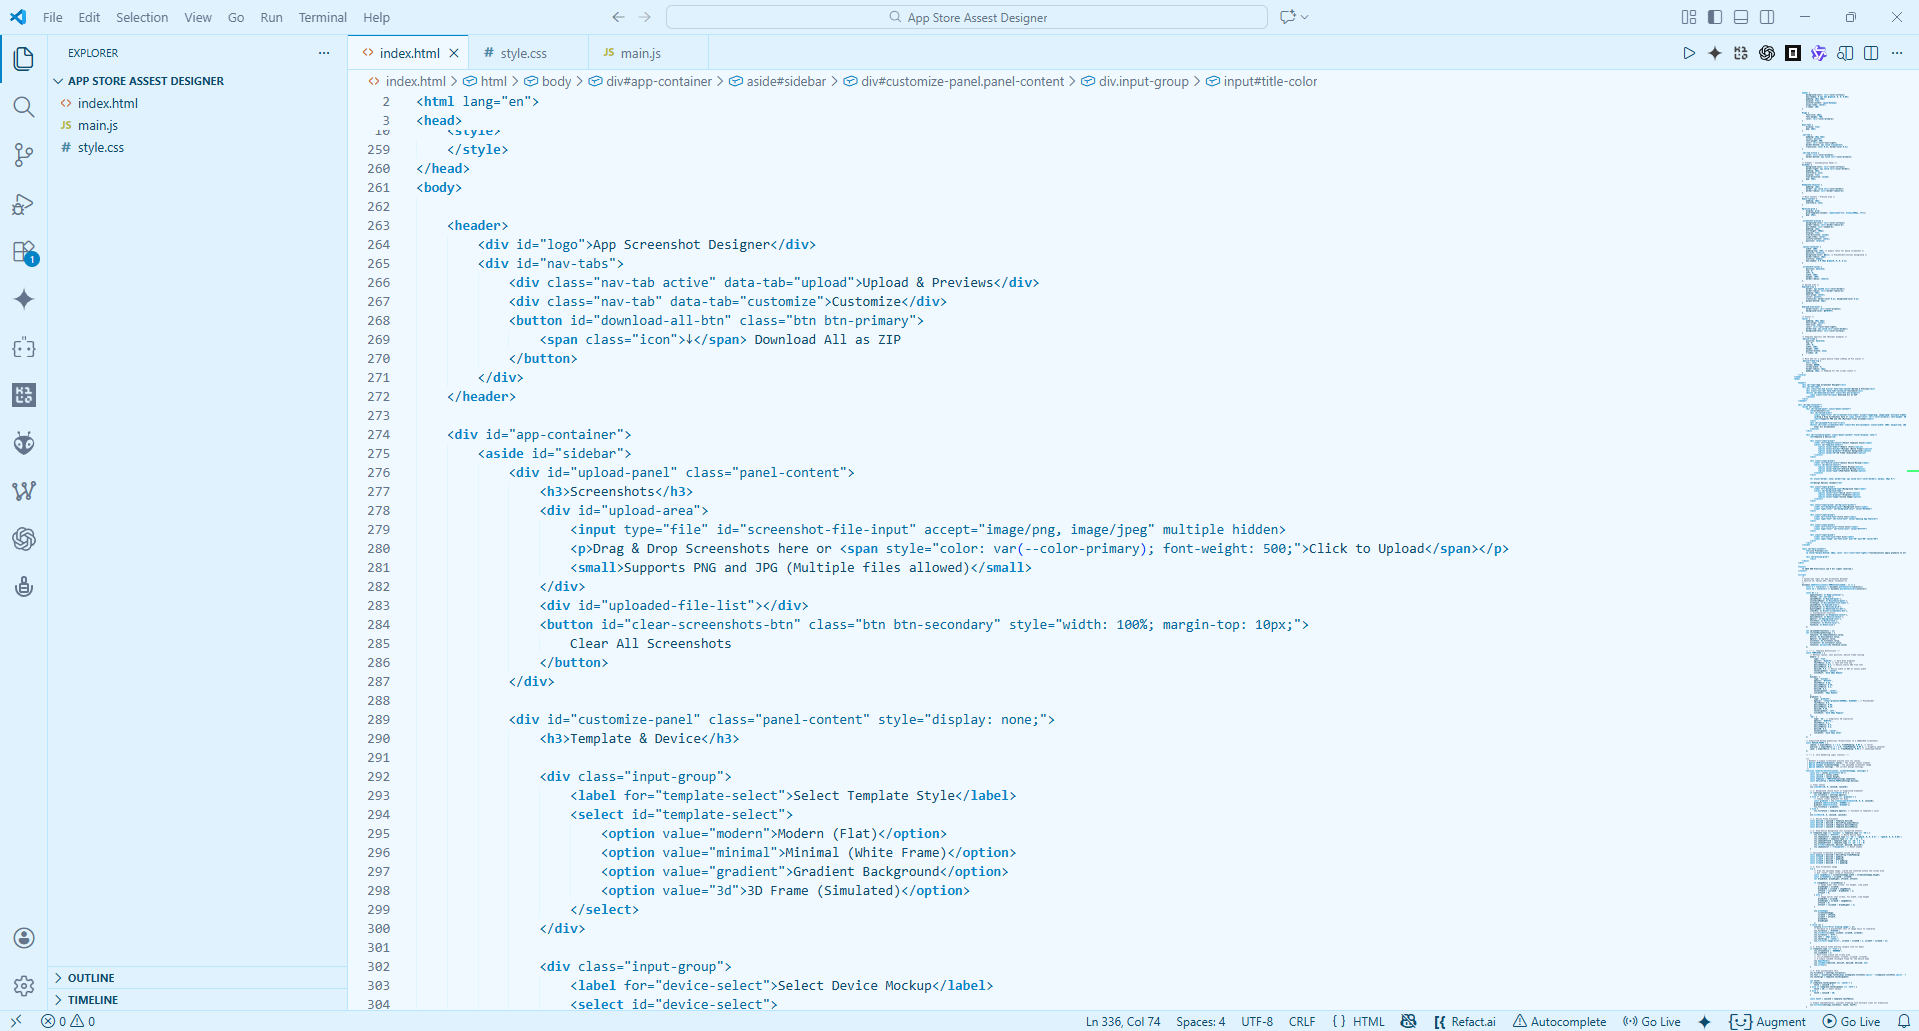Go forward with the navigation arrow
1919x1031 pixels.
(x=645, y=17)
